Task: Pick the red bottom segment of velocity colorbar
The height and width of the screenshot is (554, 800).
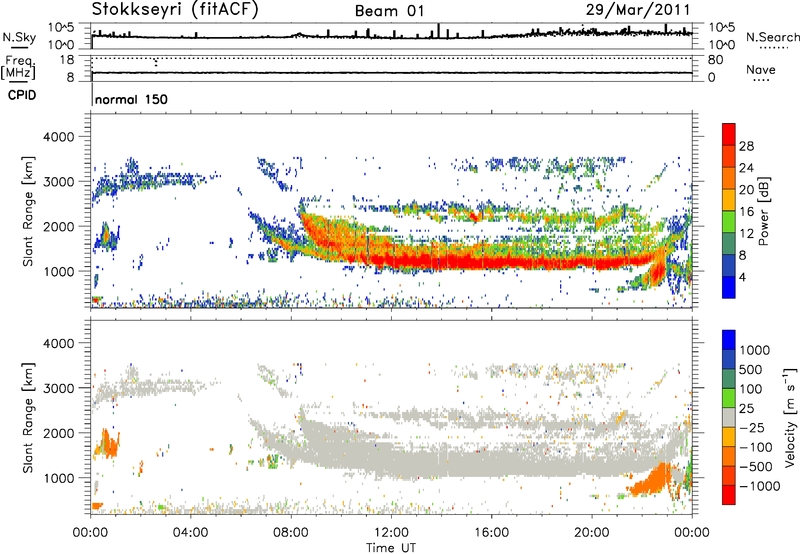Action: (729, 495)
